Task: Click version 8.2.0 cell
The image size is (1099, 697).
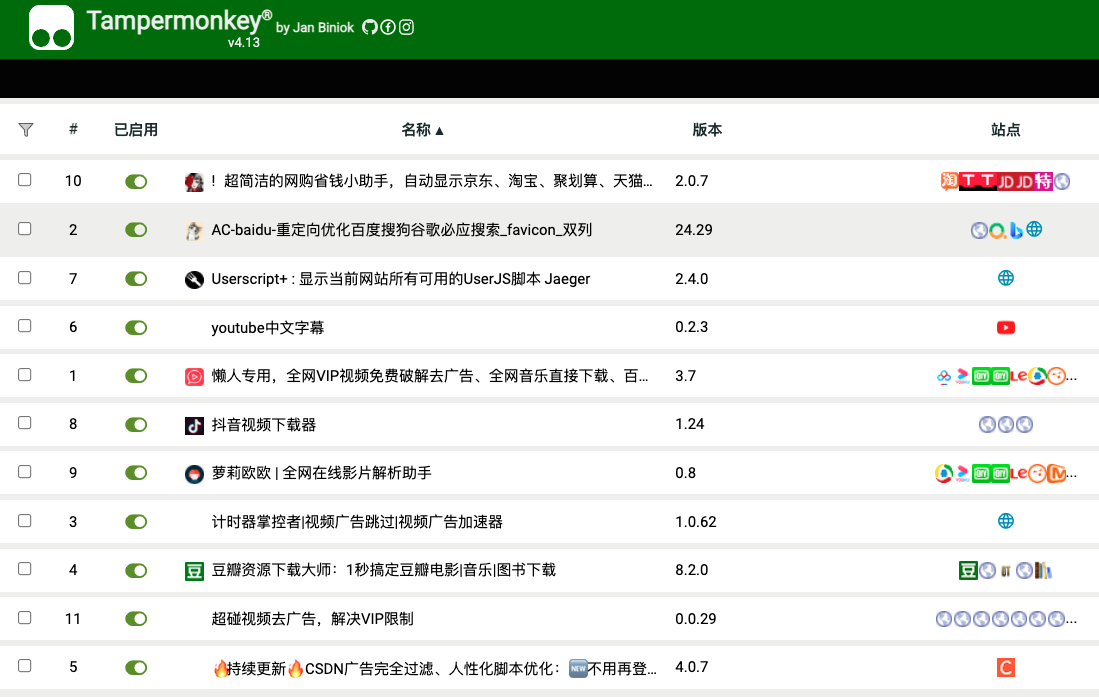Action: [x=692, y=570]
